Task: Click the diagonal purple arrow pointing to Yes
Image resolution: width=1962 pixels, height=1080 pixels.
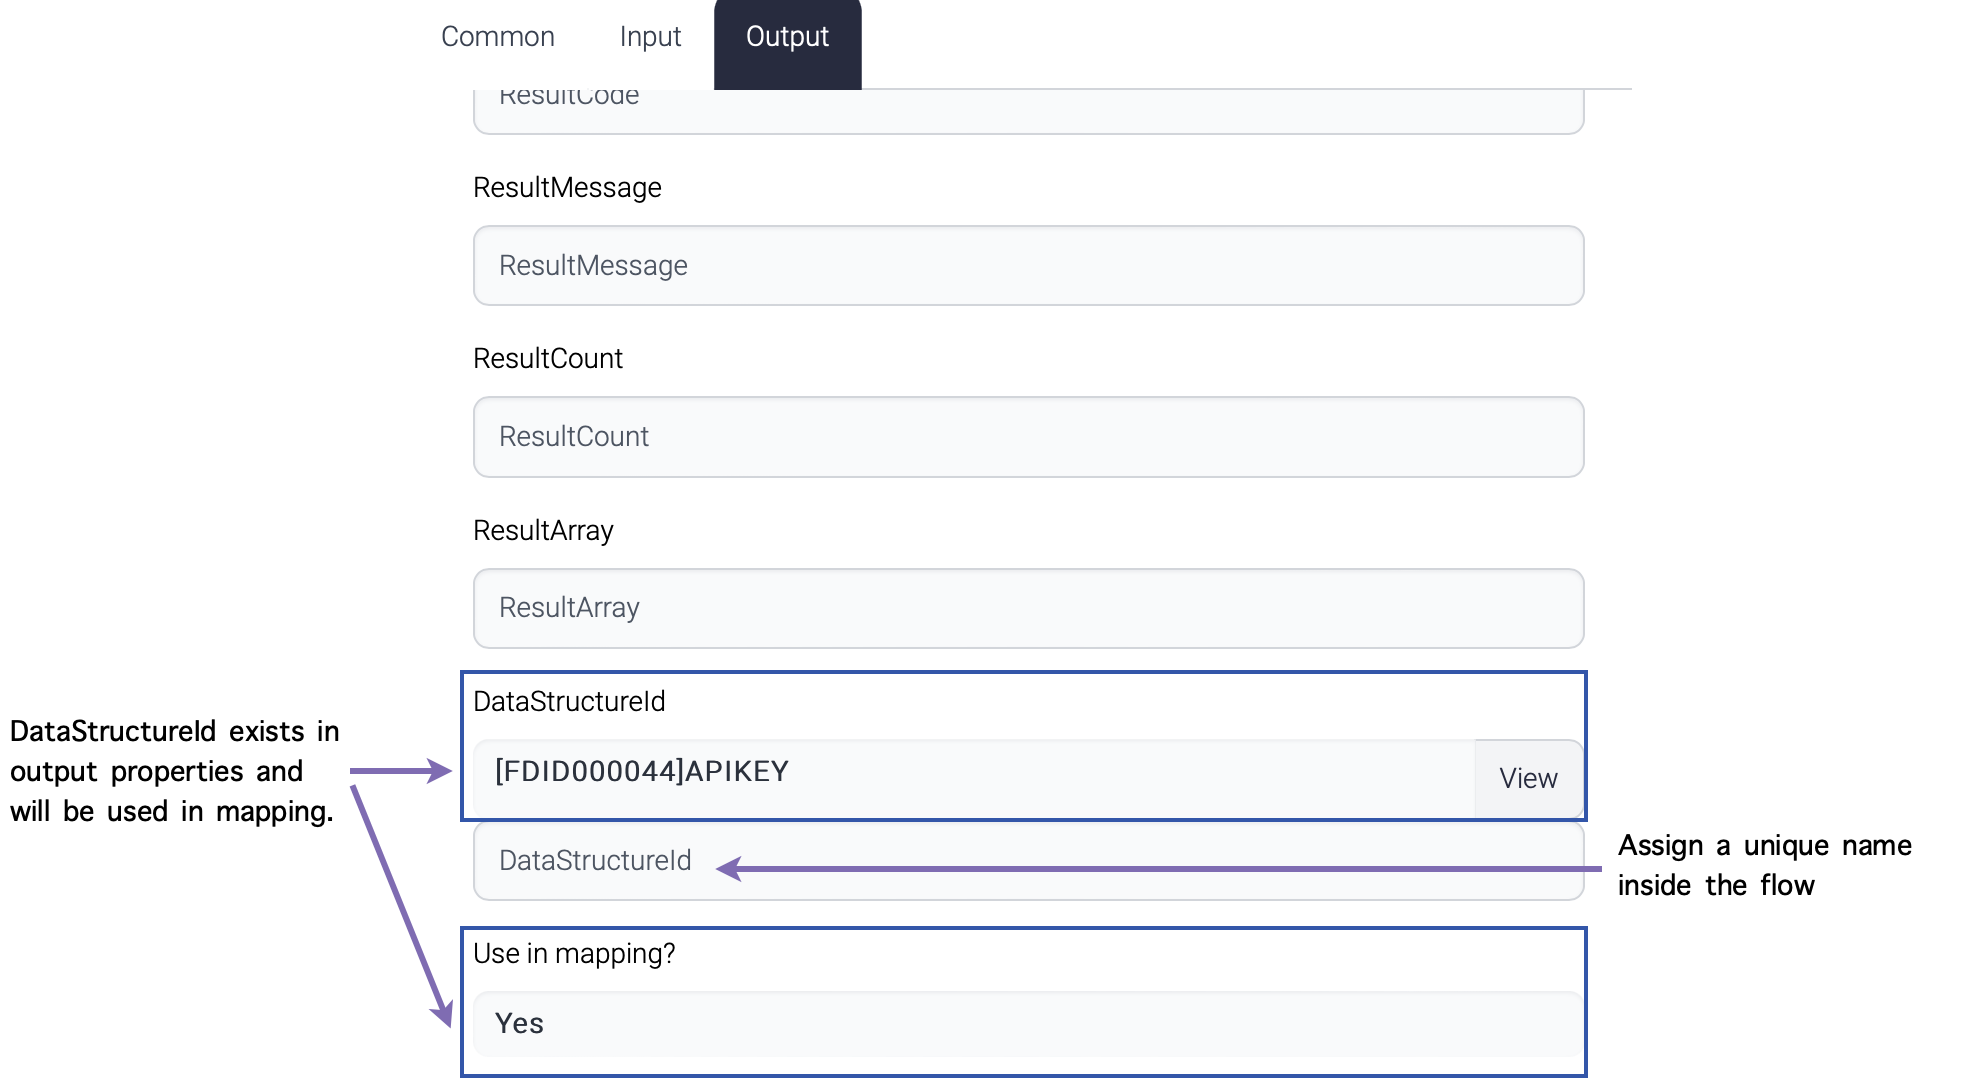Action: (x=400, y=905)
